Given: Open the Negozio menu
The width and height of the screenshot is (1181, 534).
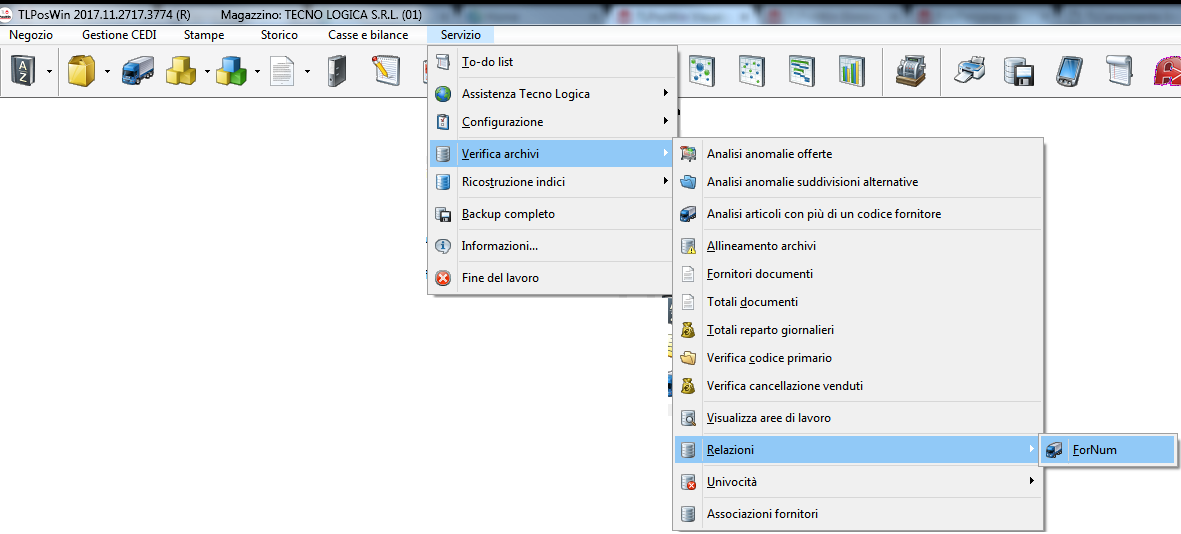Looking at the screenshot, I should [x=31, y=35].
